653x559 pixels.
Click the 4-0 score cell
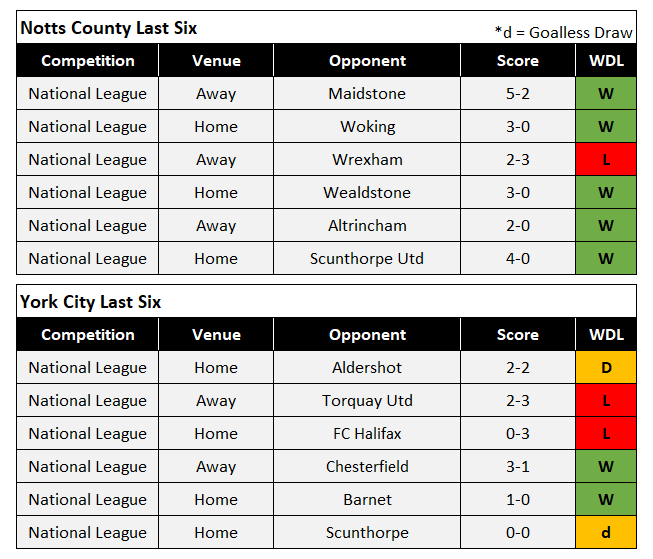coord(517,259)
